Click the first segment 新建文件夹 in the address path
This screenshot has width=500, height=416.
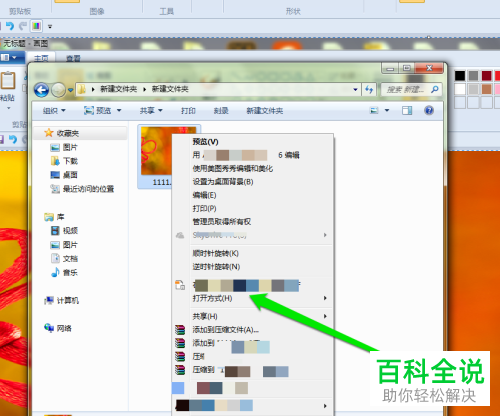coord(118,89)
